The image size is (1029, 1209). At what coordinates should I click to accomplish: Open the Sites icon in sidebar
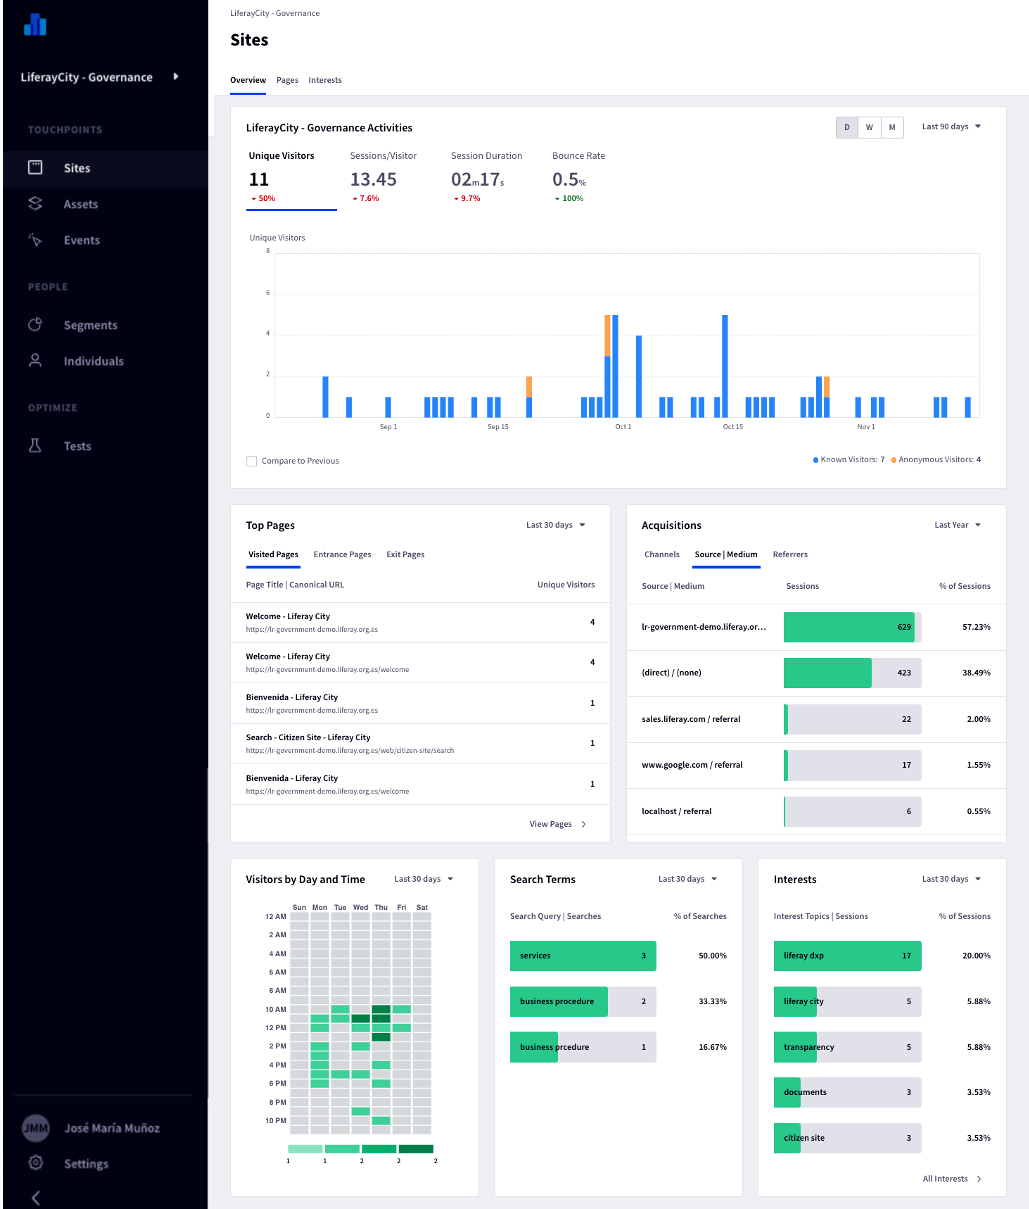point(35,168)
